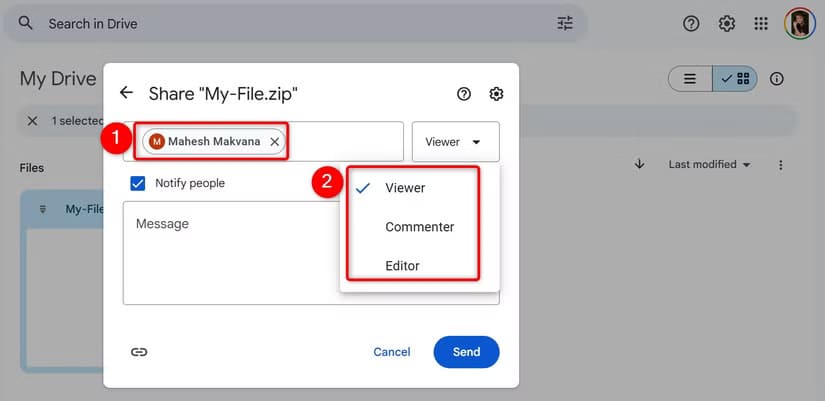Remove Mahesh Makvana recipient chip
Screen dimensions: 825x401
pyautogui.click(x=274, y=142)
